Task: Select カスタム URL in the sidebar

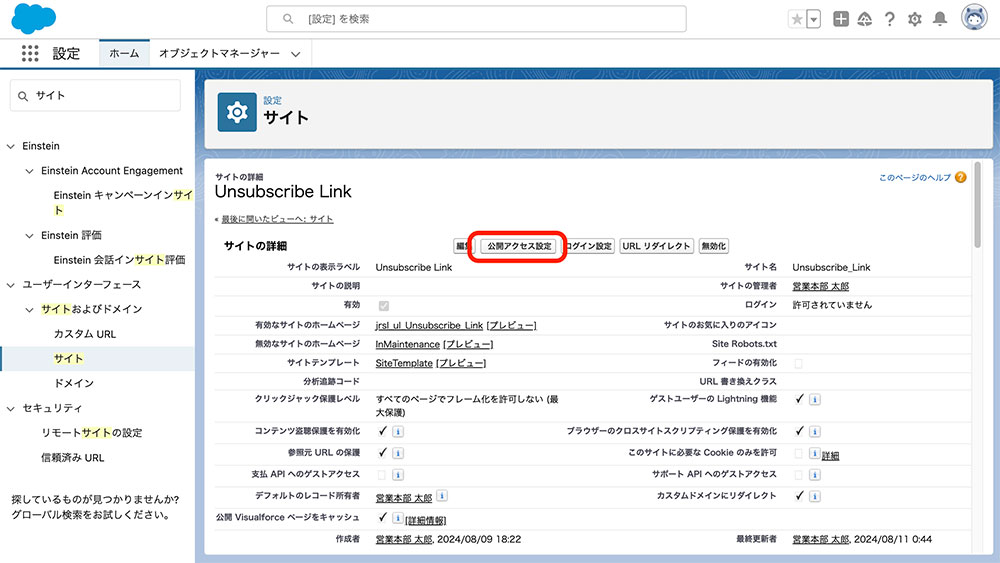Action: [85, 334]
